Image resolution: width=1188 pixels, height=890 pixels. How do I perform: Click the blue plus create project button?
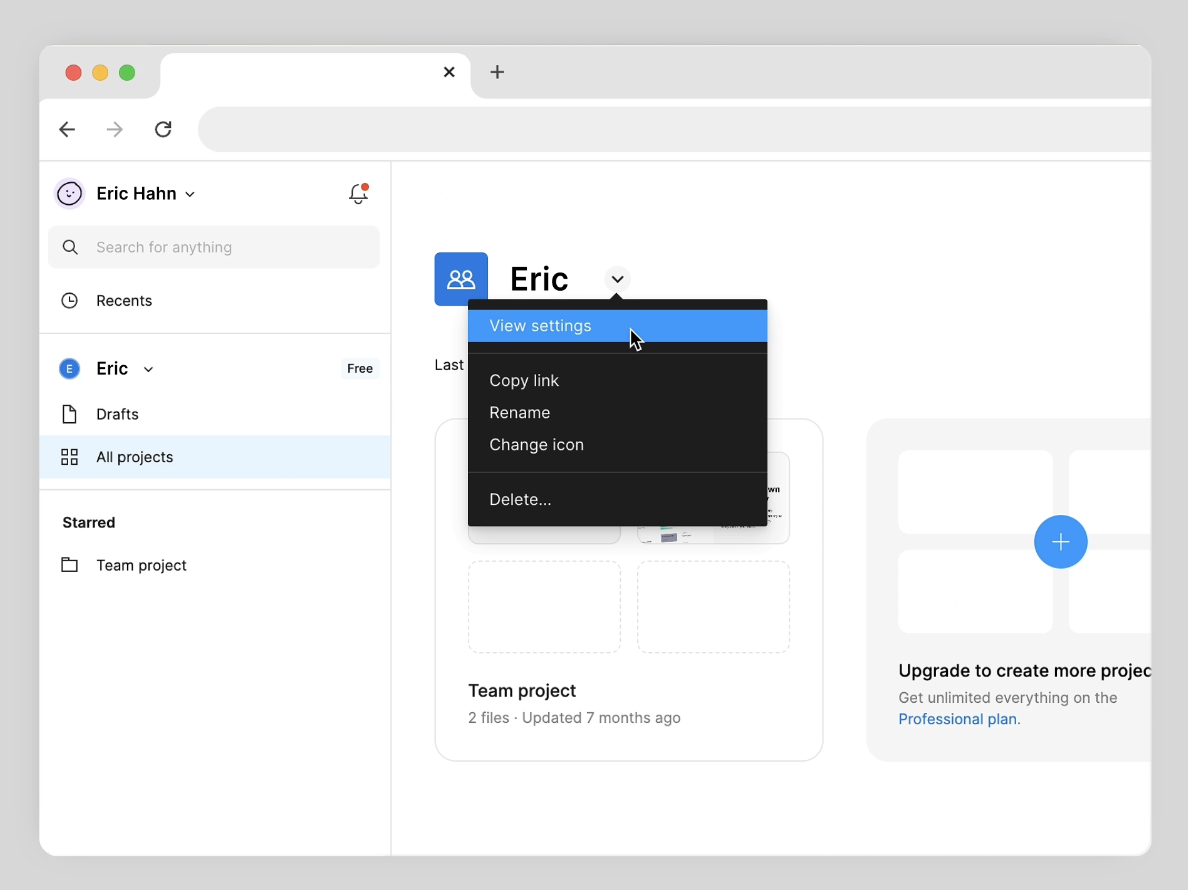pos(1060,542)
